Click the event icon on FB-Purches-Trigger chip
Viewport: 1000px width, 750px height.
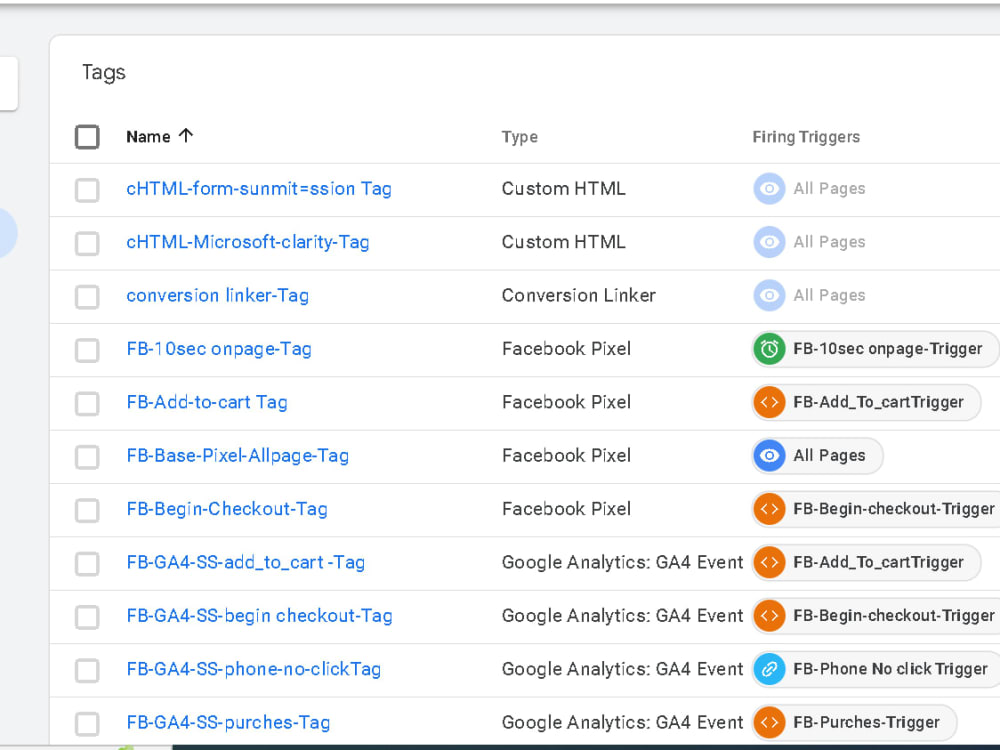click(x=769, y=722)
